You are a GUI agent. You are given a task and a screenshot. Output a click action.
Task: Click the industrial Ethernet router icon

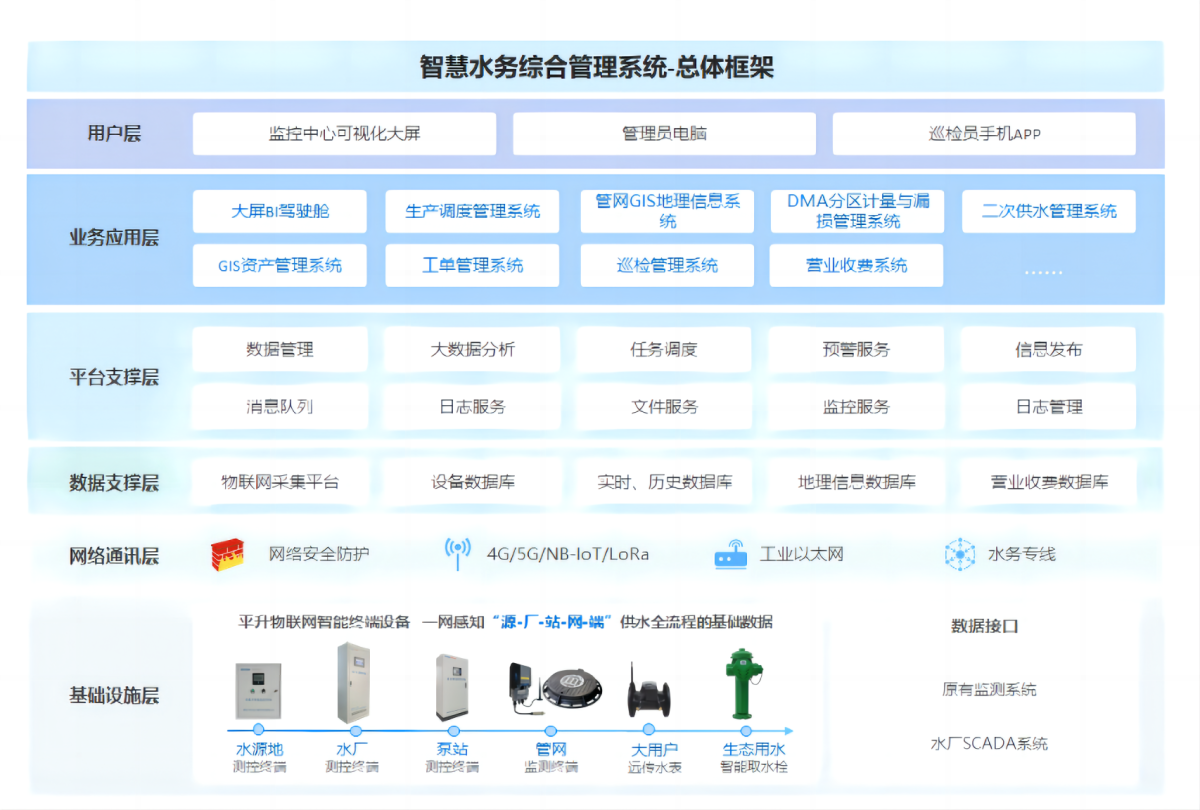(731, 555)
